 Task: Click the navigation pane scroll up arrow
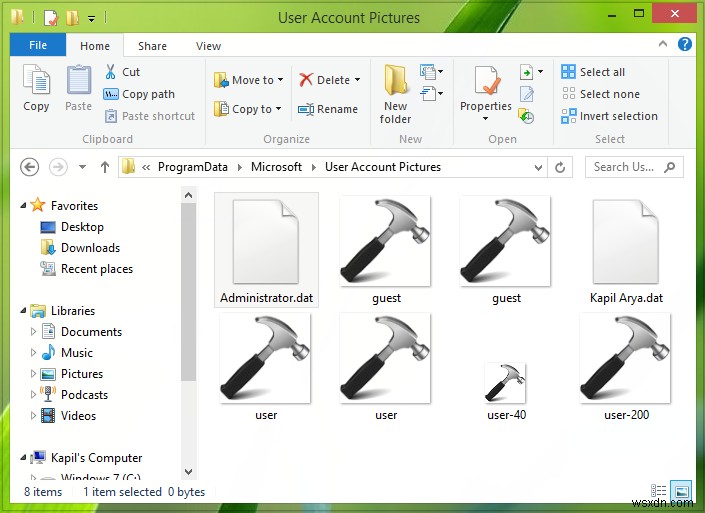189,196
